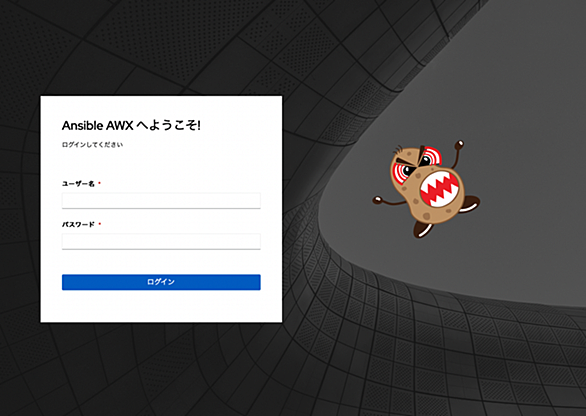Click the 'ログインしてください' text
This screenshot has height=416, width=586.
coord(92,145)
